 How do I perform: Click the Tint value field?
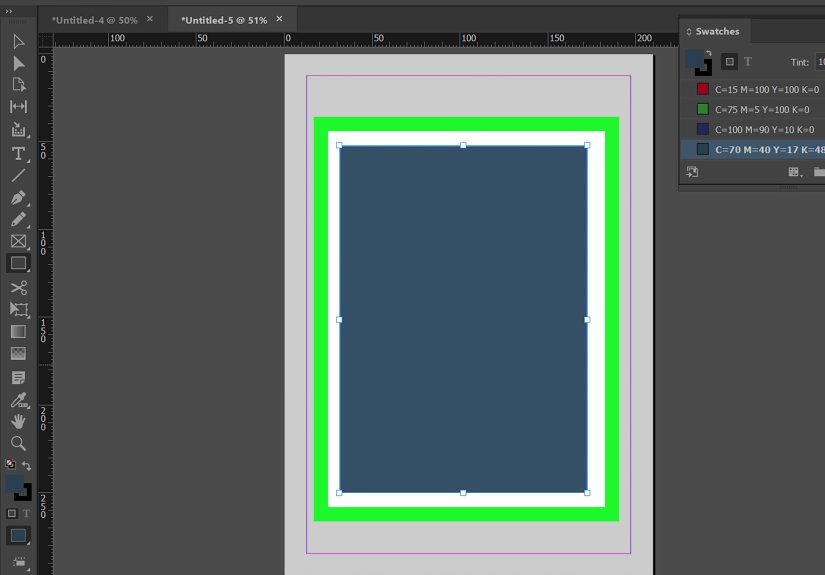[820, 62]
